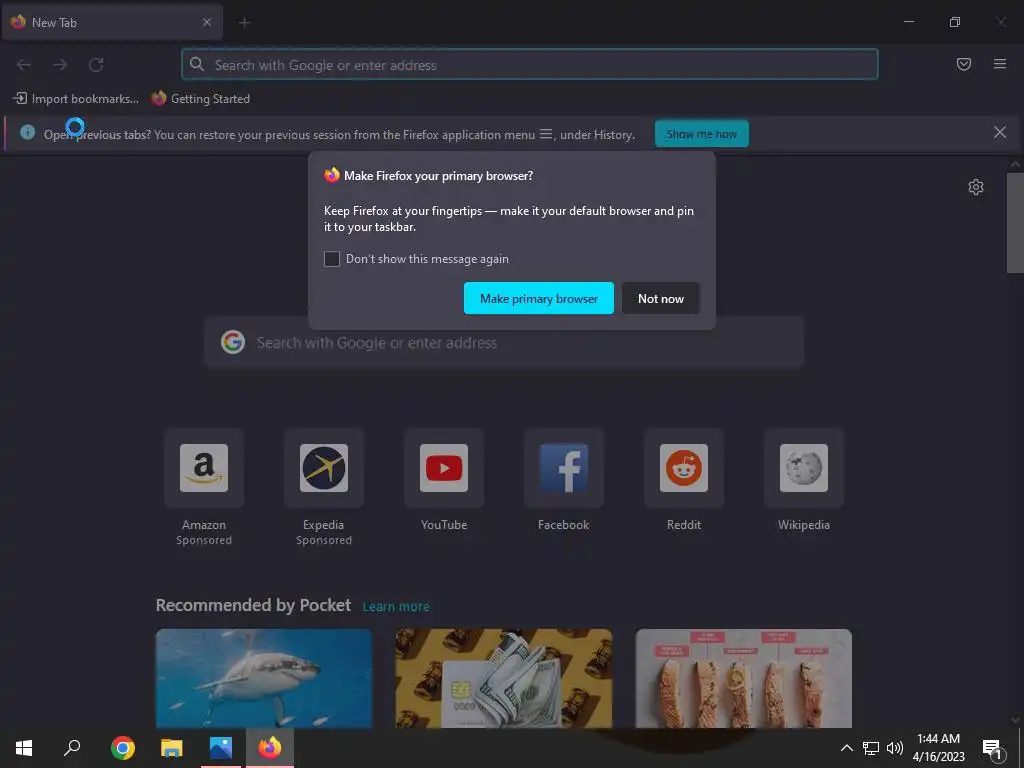The width and height of the screenshot is (1024, 768).
Task: Open the credit card money Pocket story
Action: 504,678
